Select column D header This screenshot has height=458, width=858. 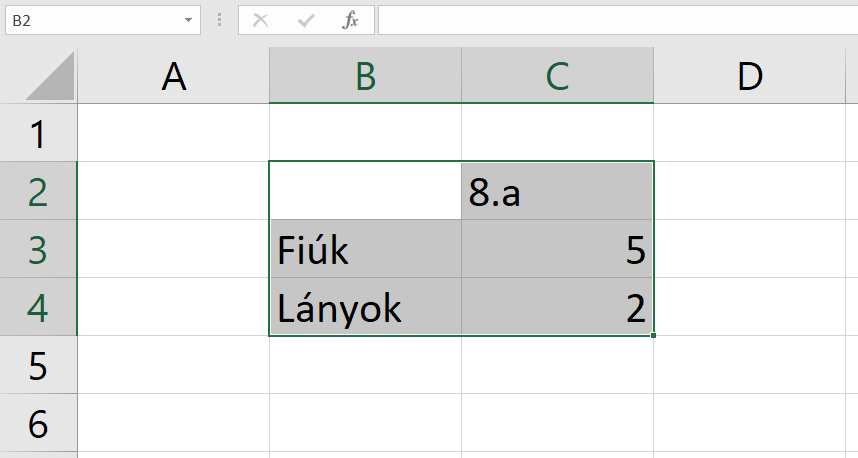click(749, 77)
